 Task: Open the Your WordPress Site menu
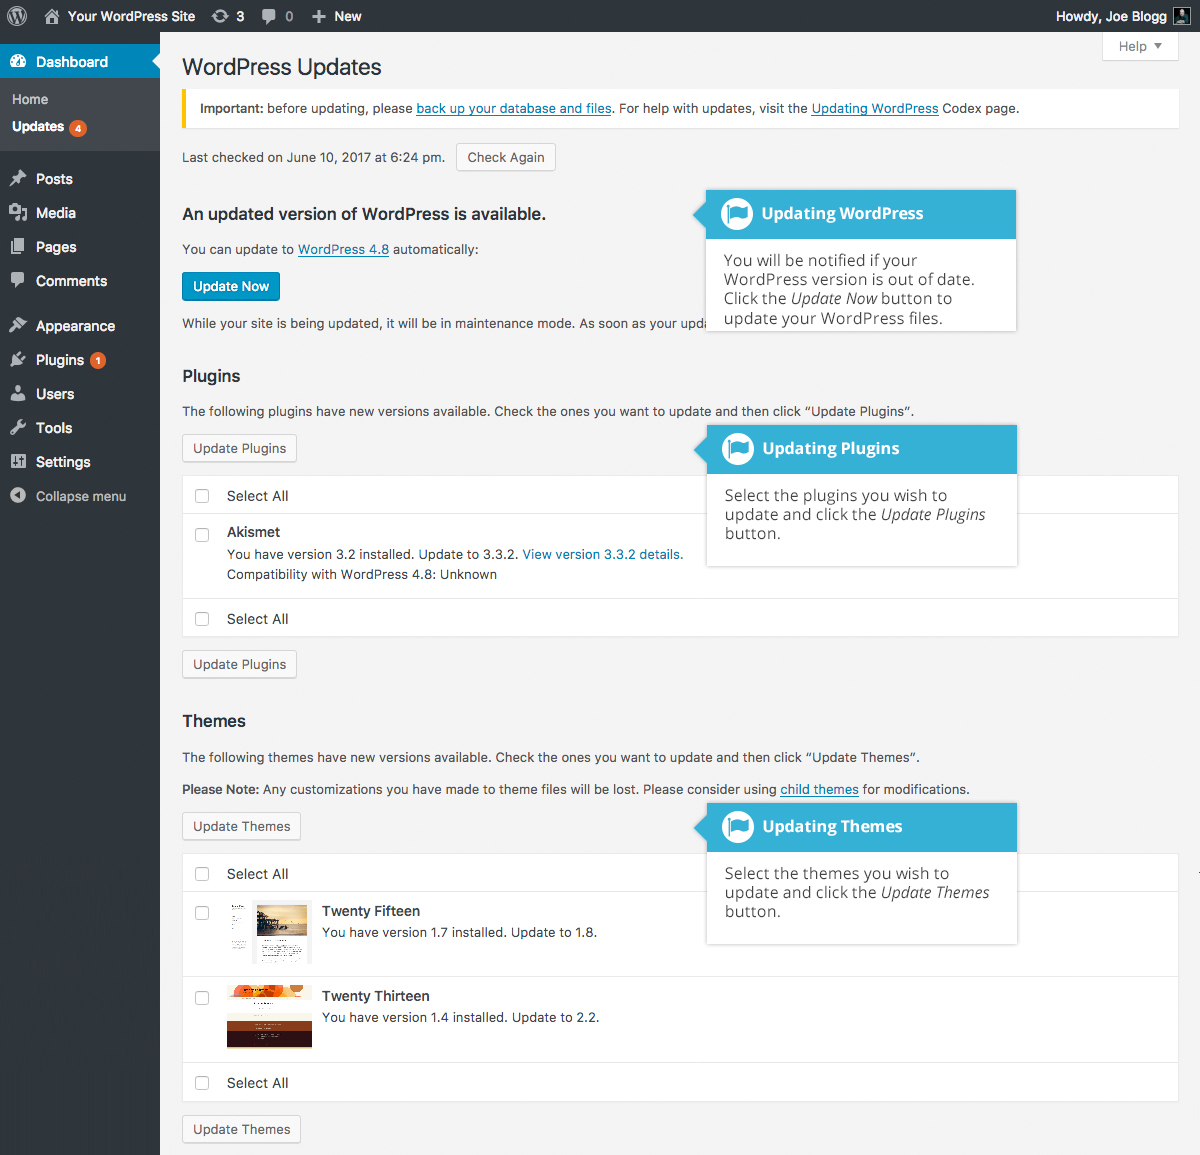click(120, 16)
